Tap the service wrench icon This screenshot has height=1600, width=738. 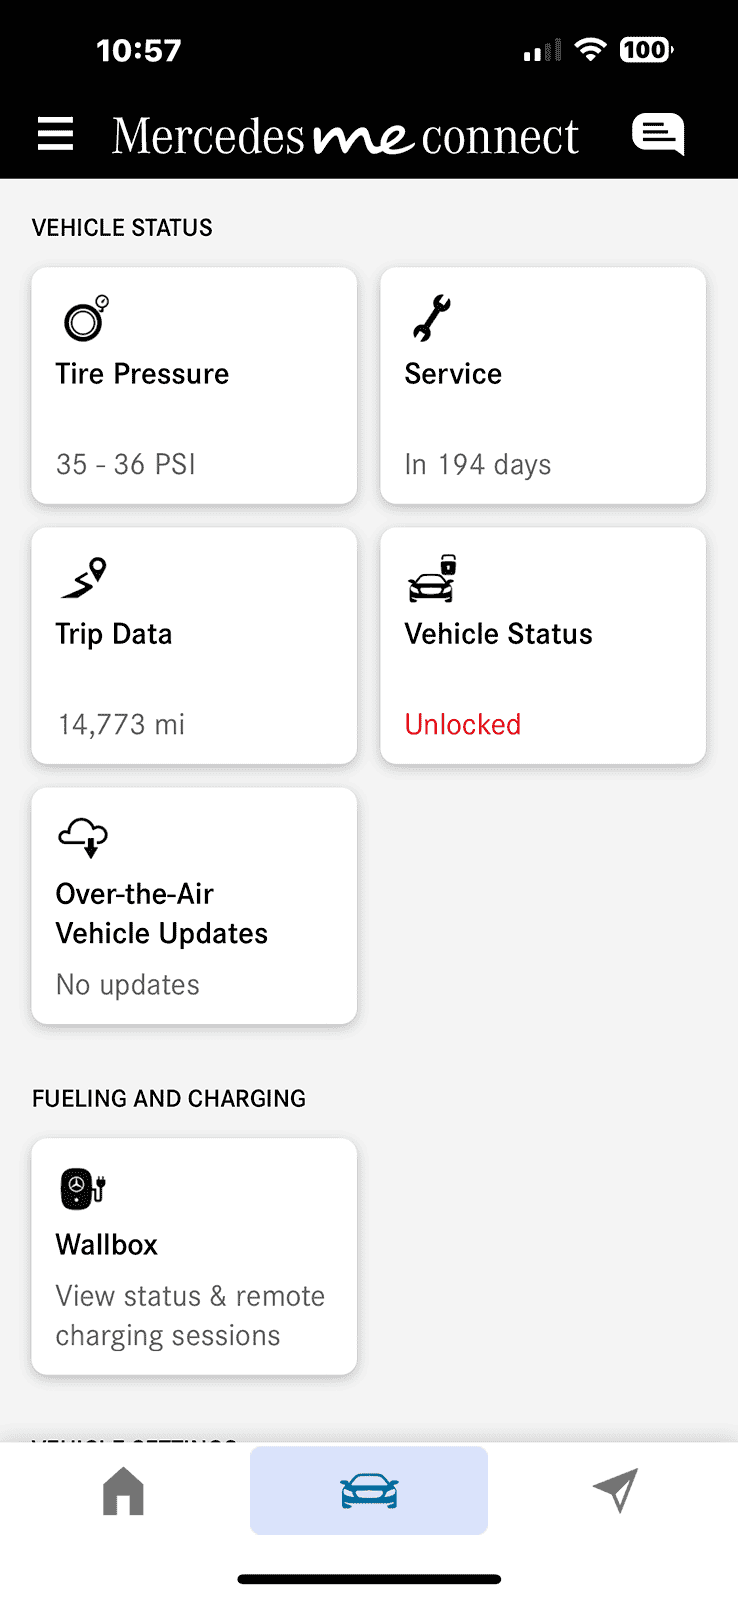point(432,319)
